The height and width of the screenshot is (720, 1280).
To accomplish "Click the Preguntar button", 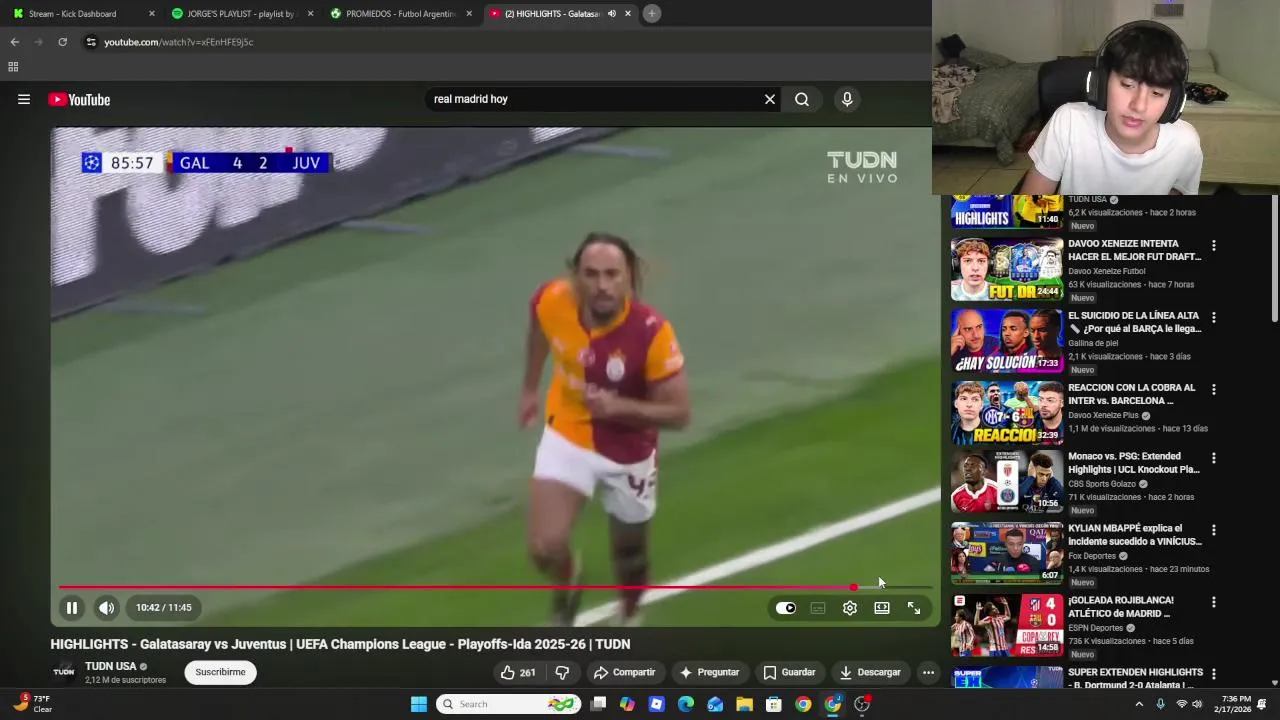I will (709, 673).
